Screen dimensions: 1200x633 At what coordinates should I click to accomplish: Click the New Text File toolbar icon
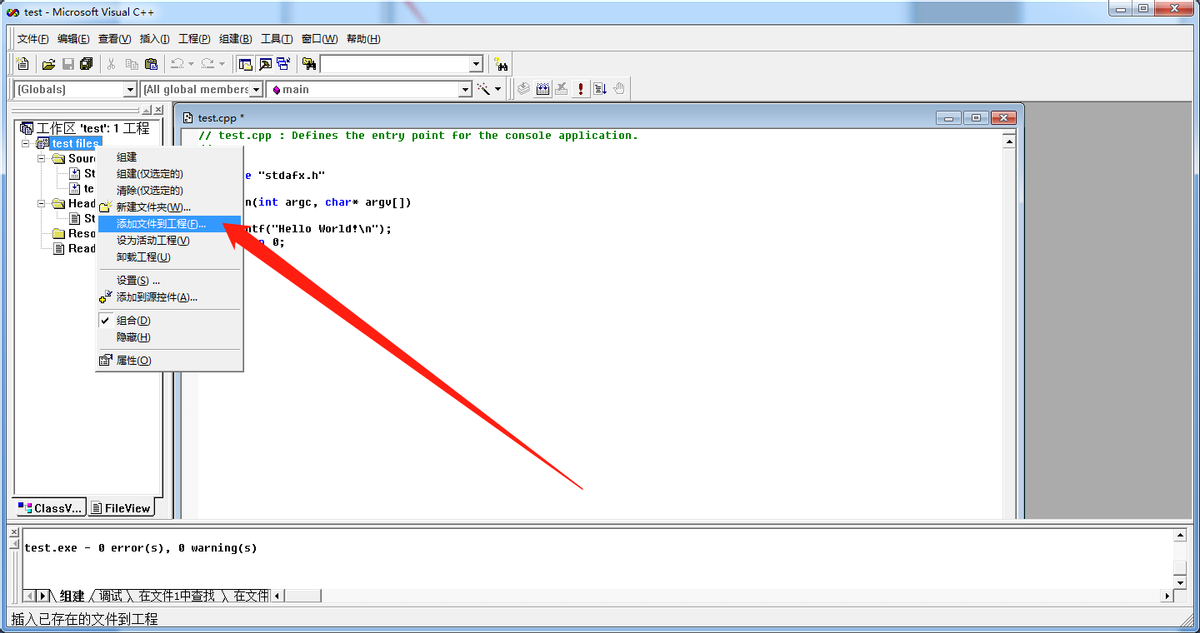click(x=23, y=64)
